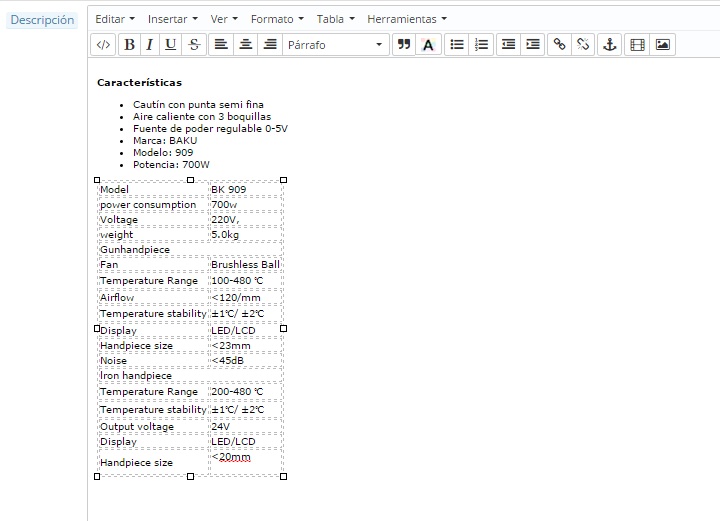Click the 'Airflow' cell
Viewport: 720px width, 521px height.
pyautogui.click(x=153, y=297)
